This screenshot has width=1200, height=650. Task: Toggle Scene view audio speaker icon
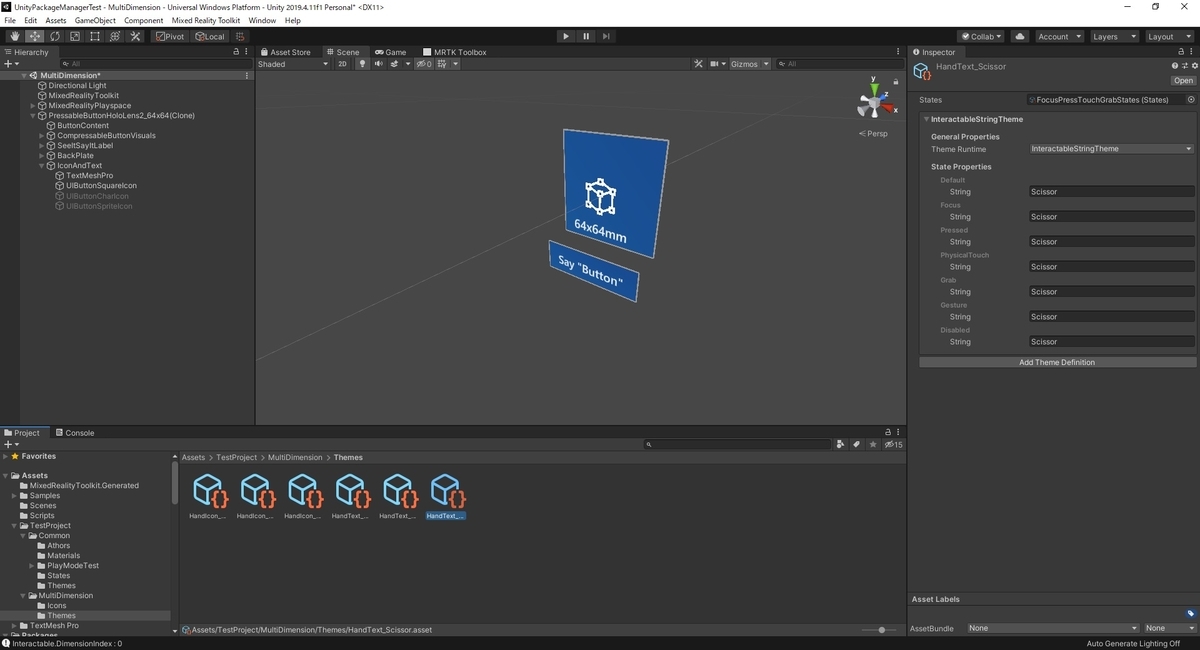point(378,64)
